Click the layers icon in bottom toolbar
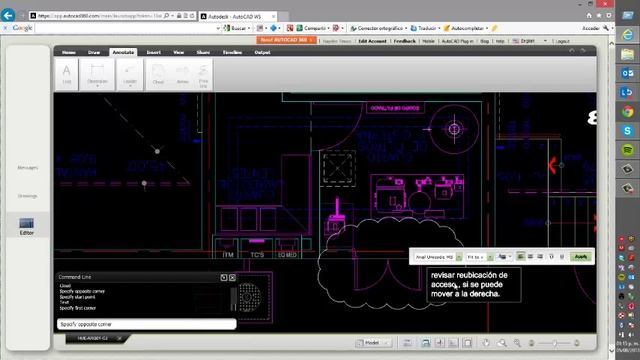The image size is (640, 360). click(x=407, y=343)
